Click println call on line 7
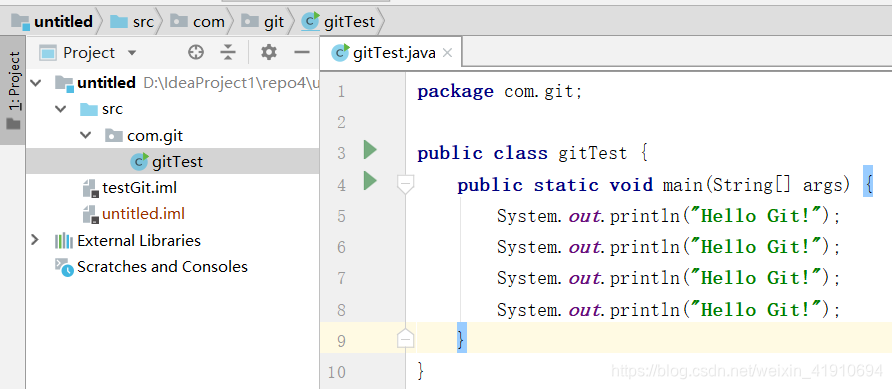Screen dimensions: 892x389 (x=645, y=279)
